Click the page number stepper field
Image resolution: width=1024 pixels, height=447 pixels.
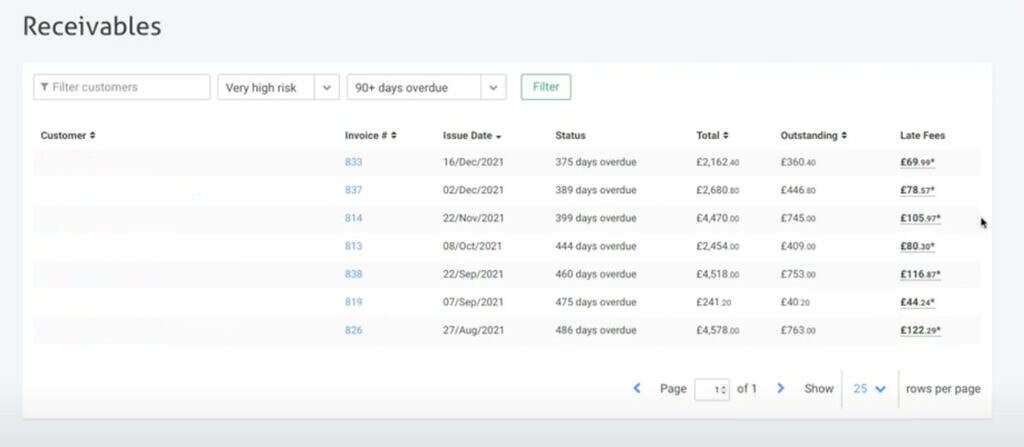tap(711, 389)
